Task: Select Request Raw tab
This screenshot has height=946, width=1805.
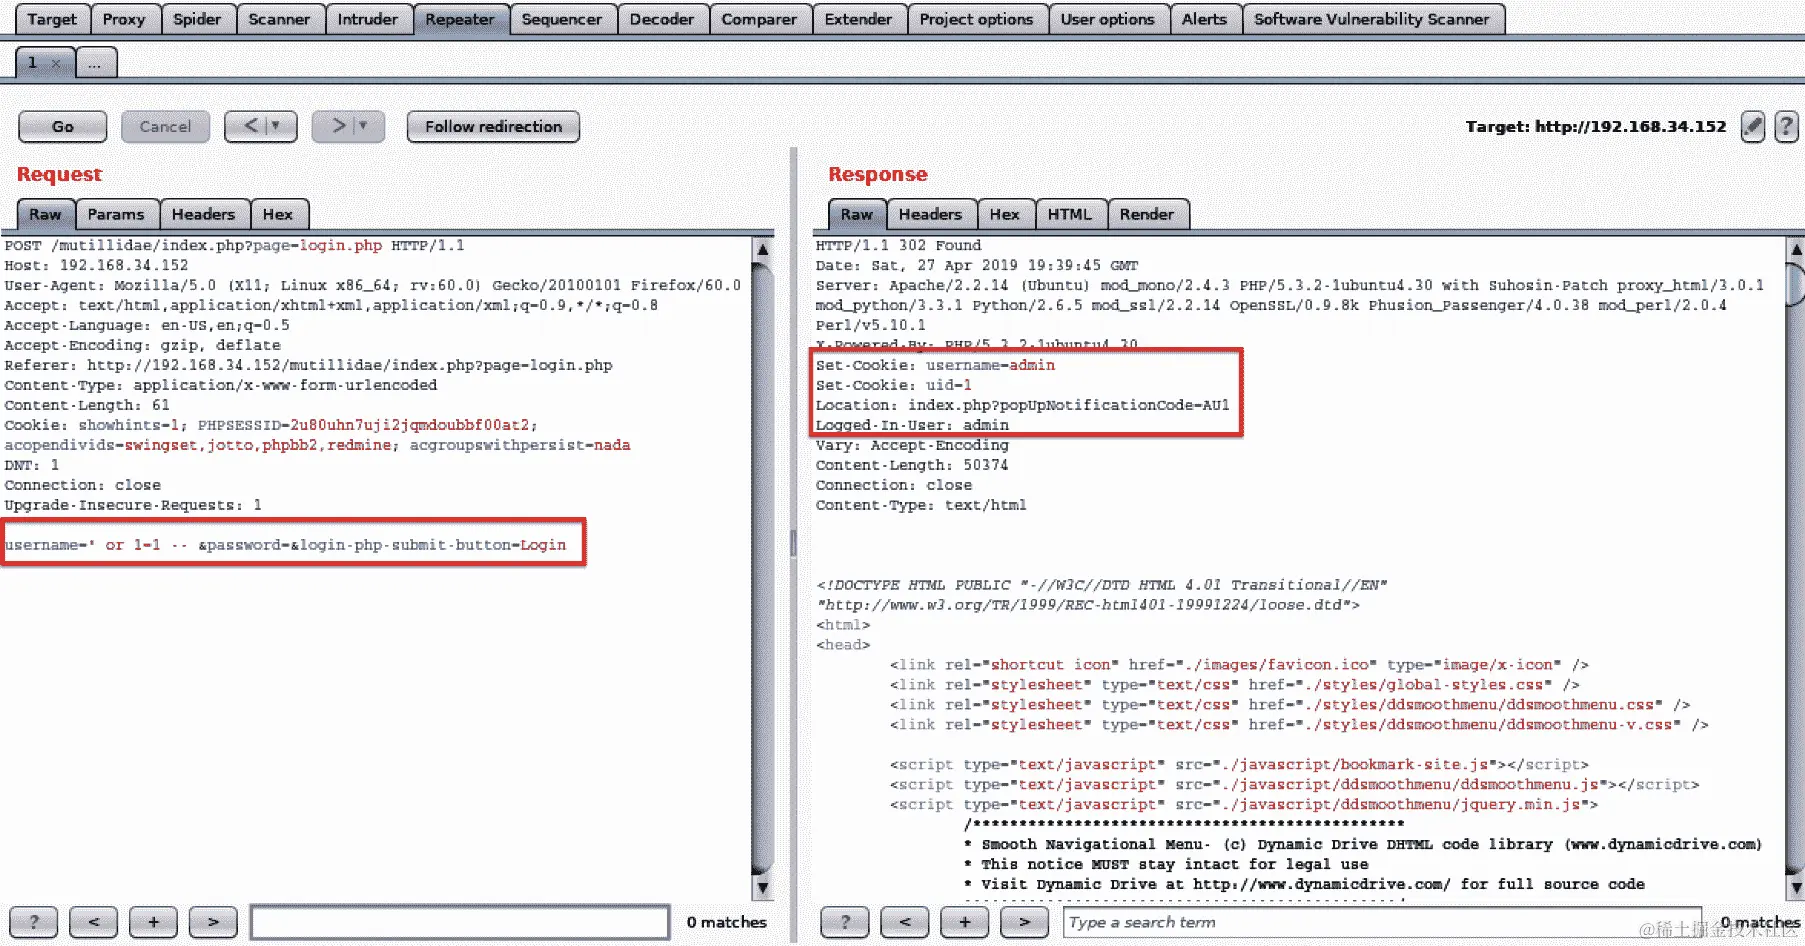Action: [x=45, y=214]
